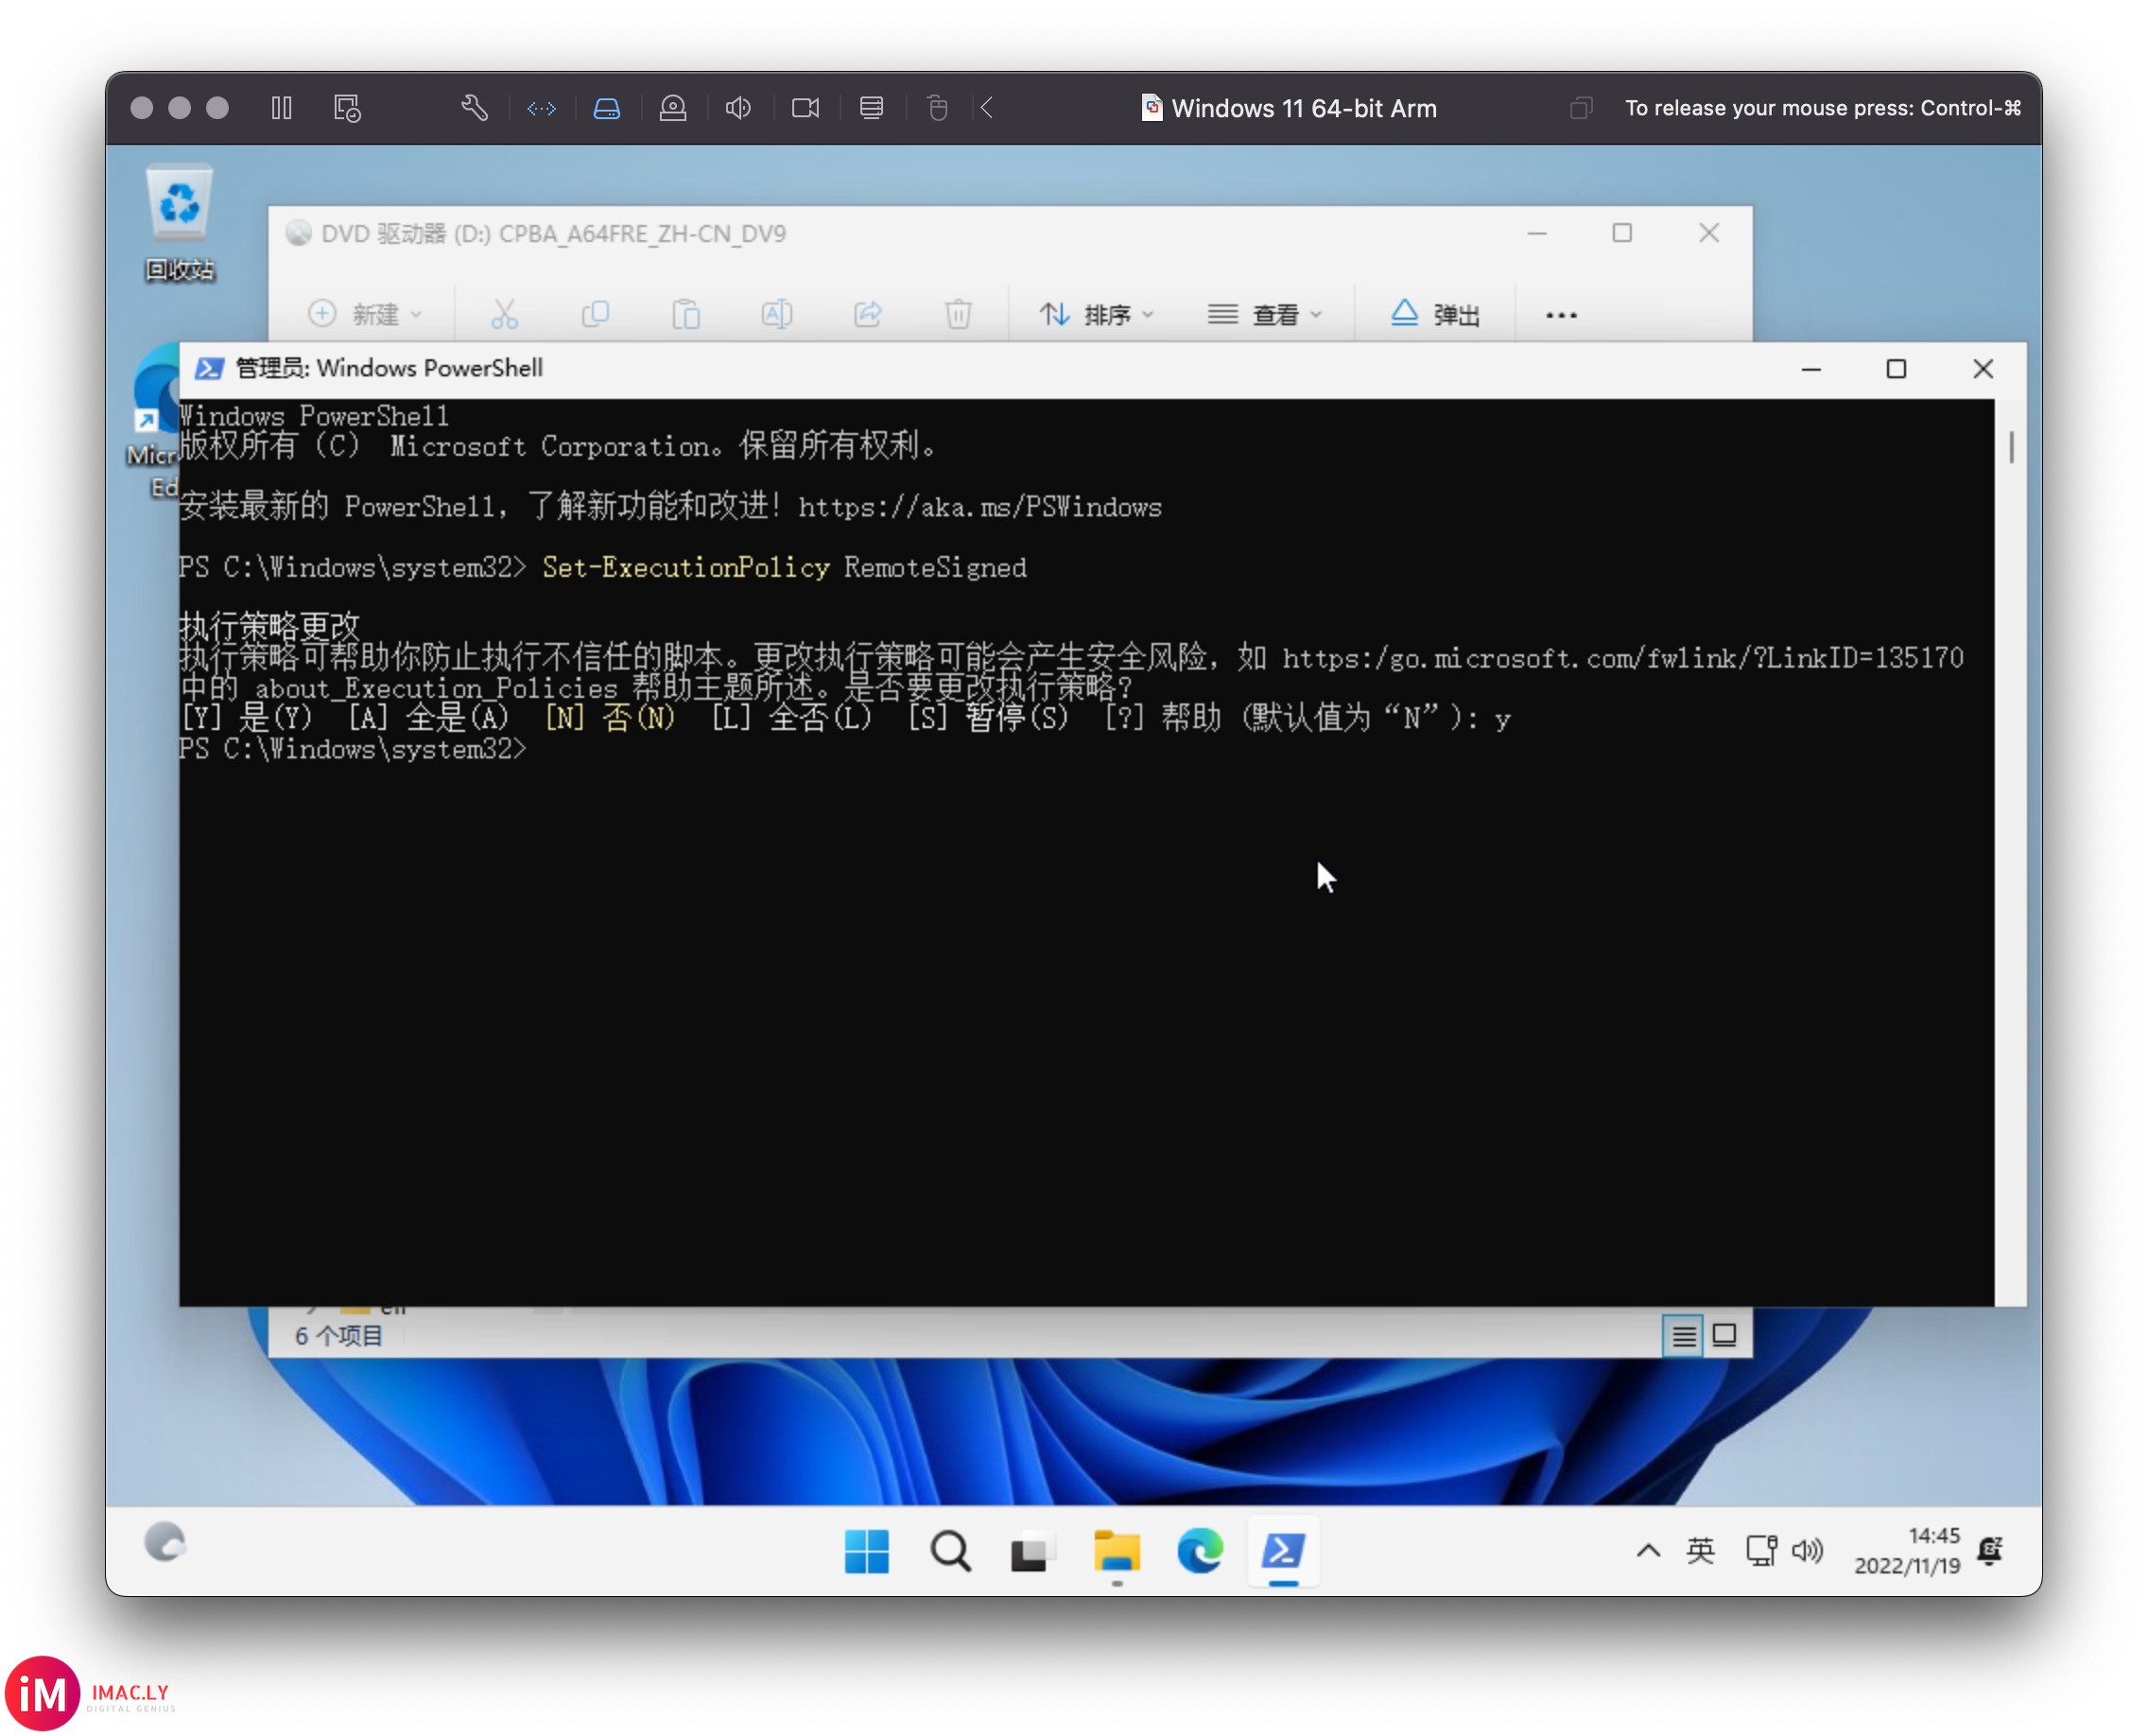Open File Explorer from taskbar
Image resolution: width=2148 pixels, height=1736 pixels.
click(x=1116, y=1551)
